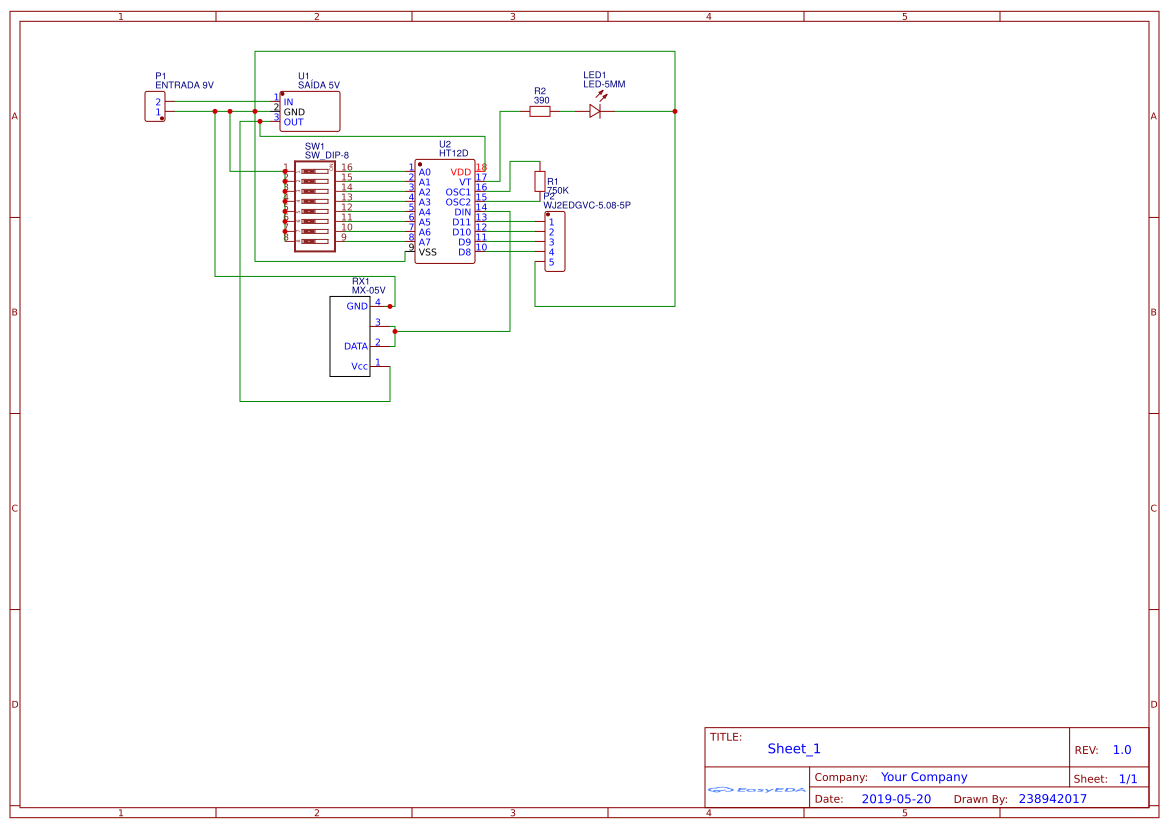Select the U1 voltage regulator body
The width and height of the screenshot is (1169, 828).
(310, 112)
